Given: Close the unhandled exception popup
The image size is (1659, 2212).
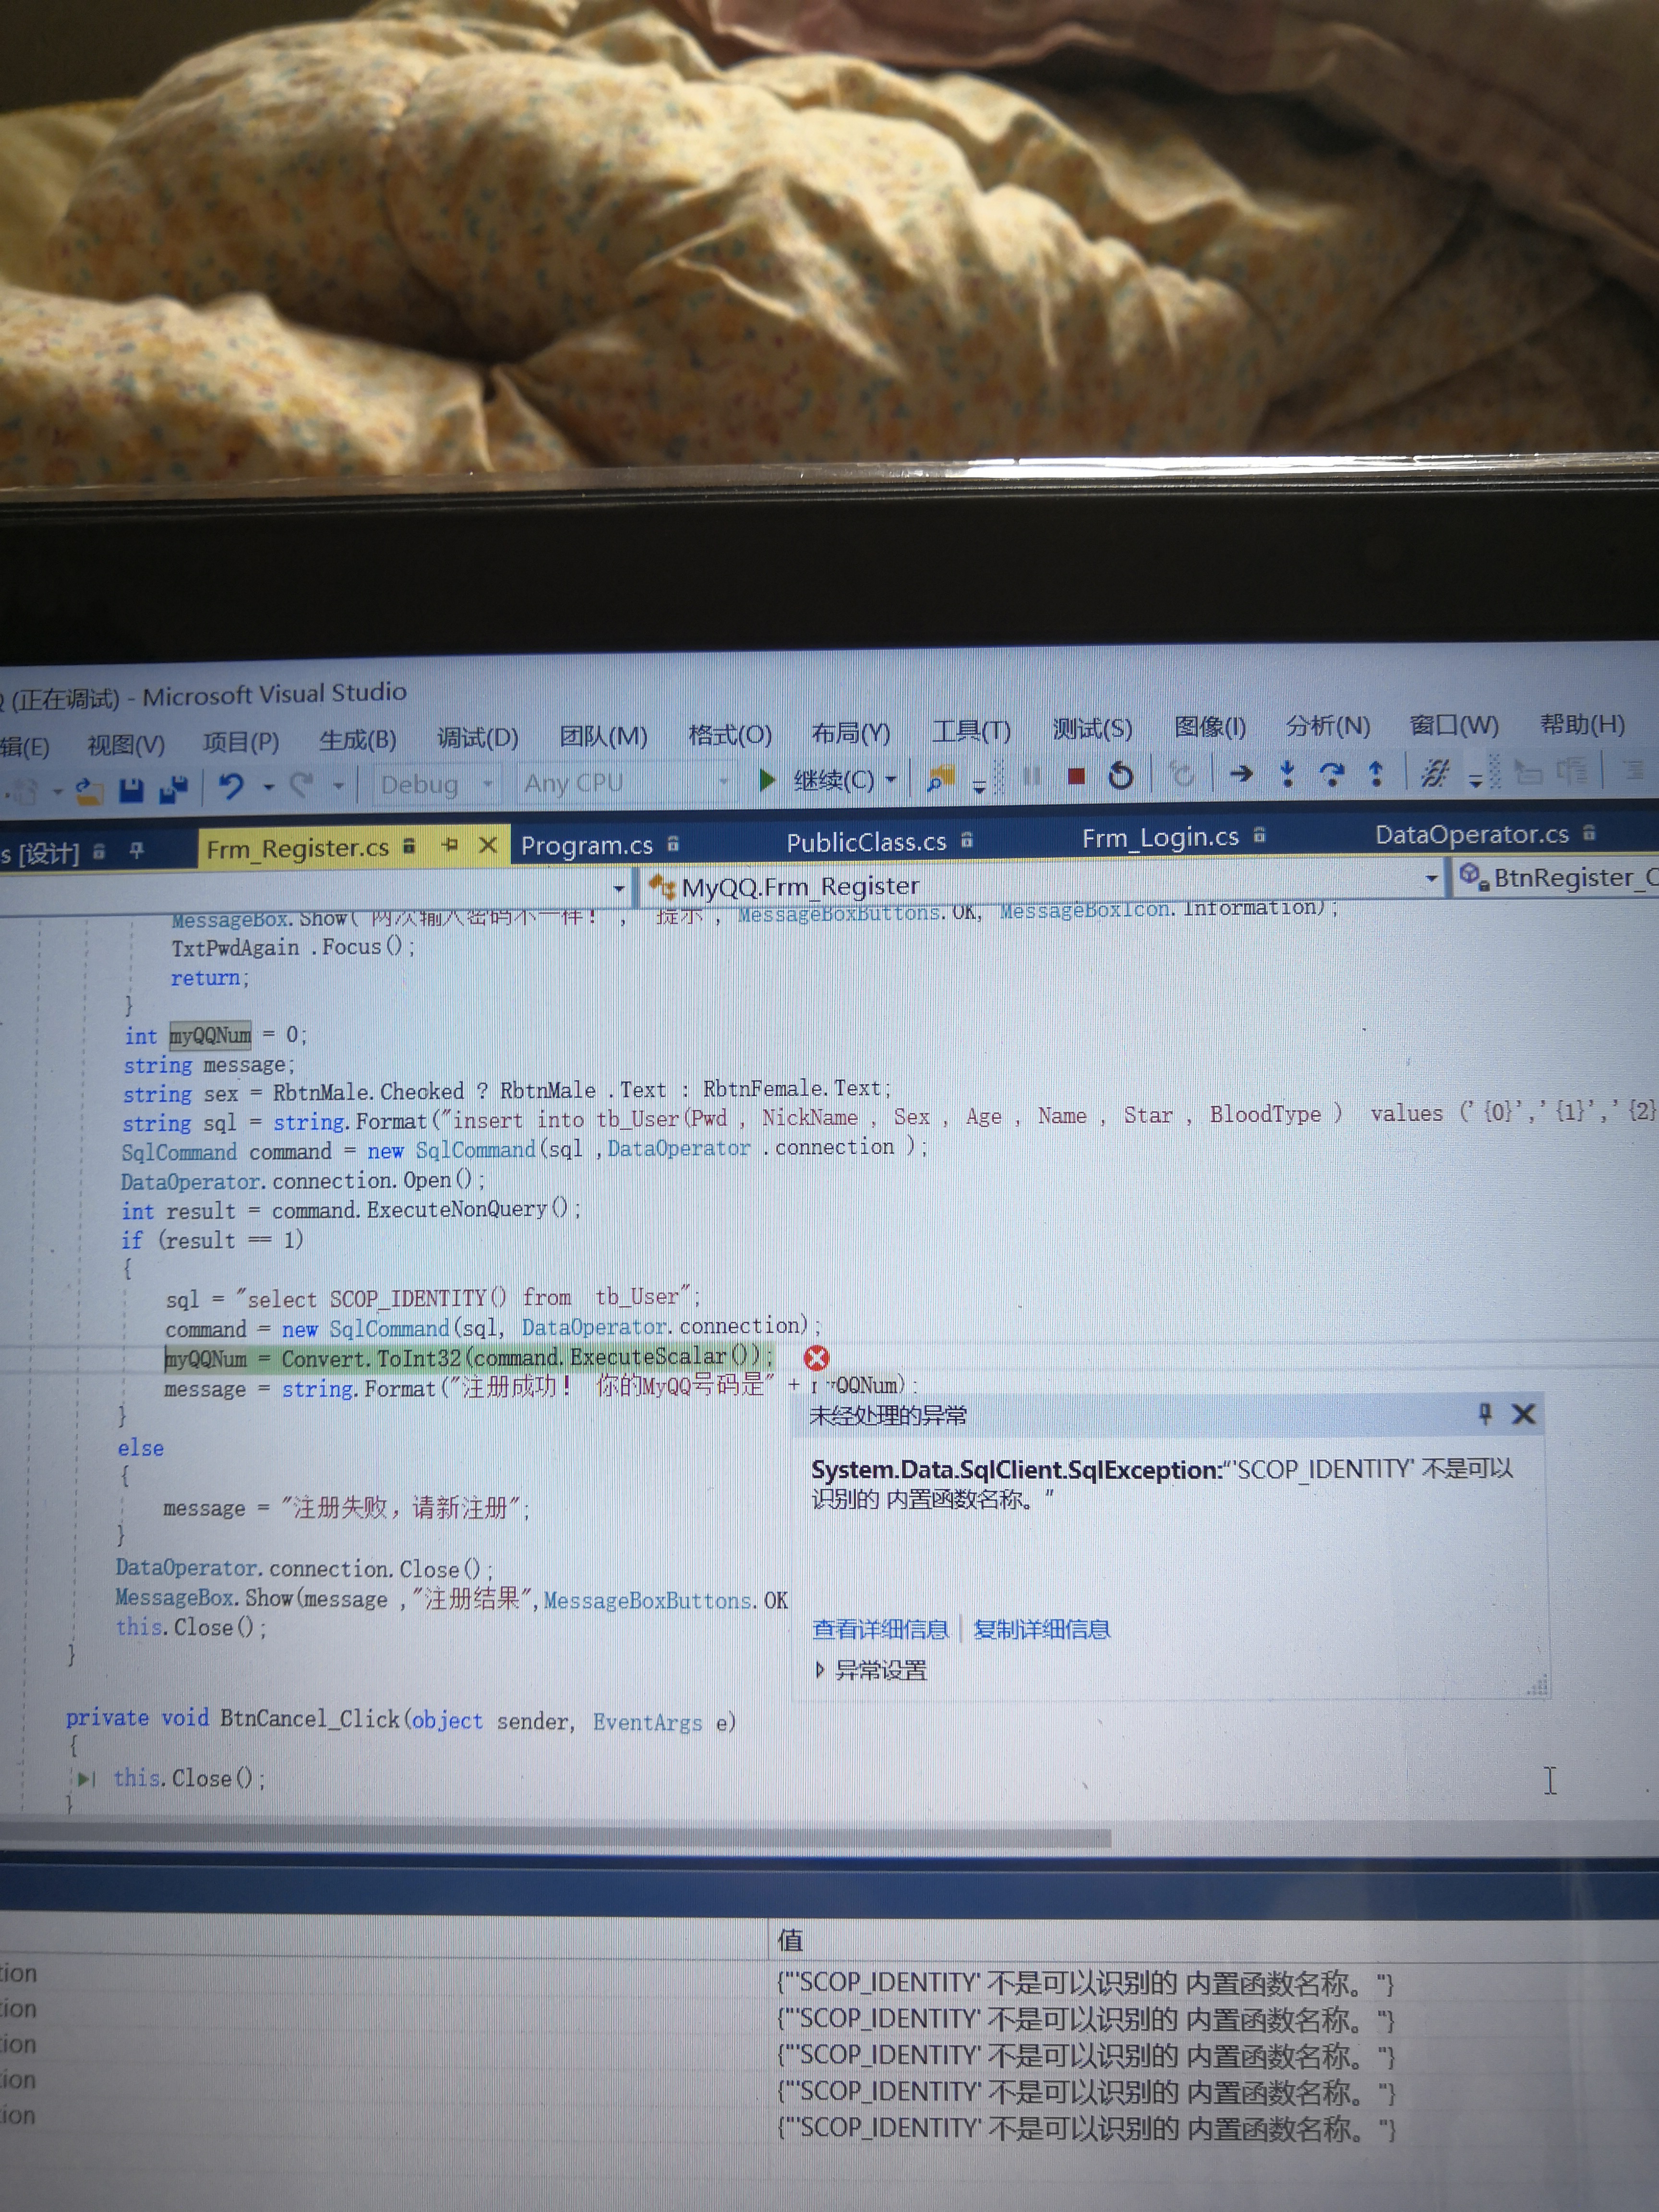Looking at the screenshot, I should coord(1523,1414).
